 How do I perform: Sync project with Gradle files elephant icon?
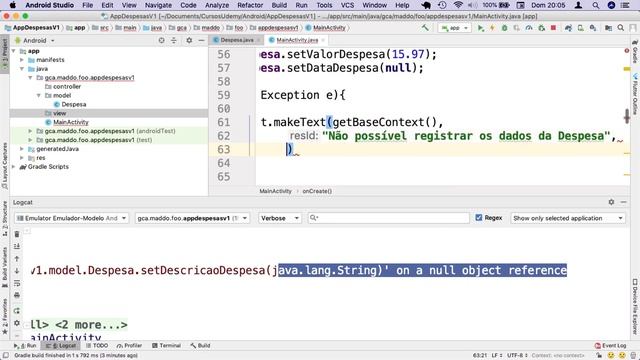568,28
